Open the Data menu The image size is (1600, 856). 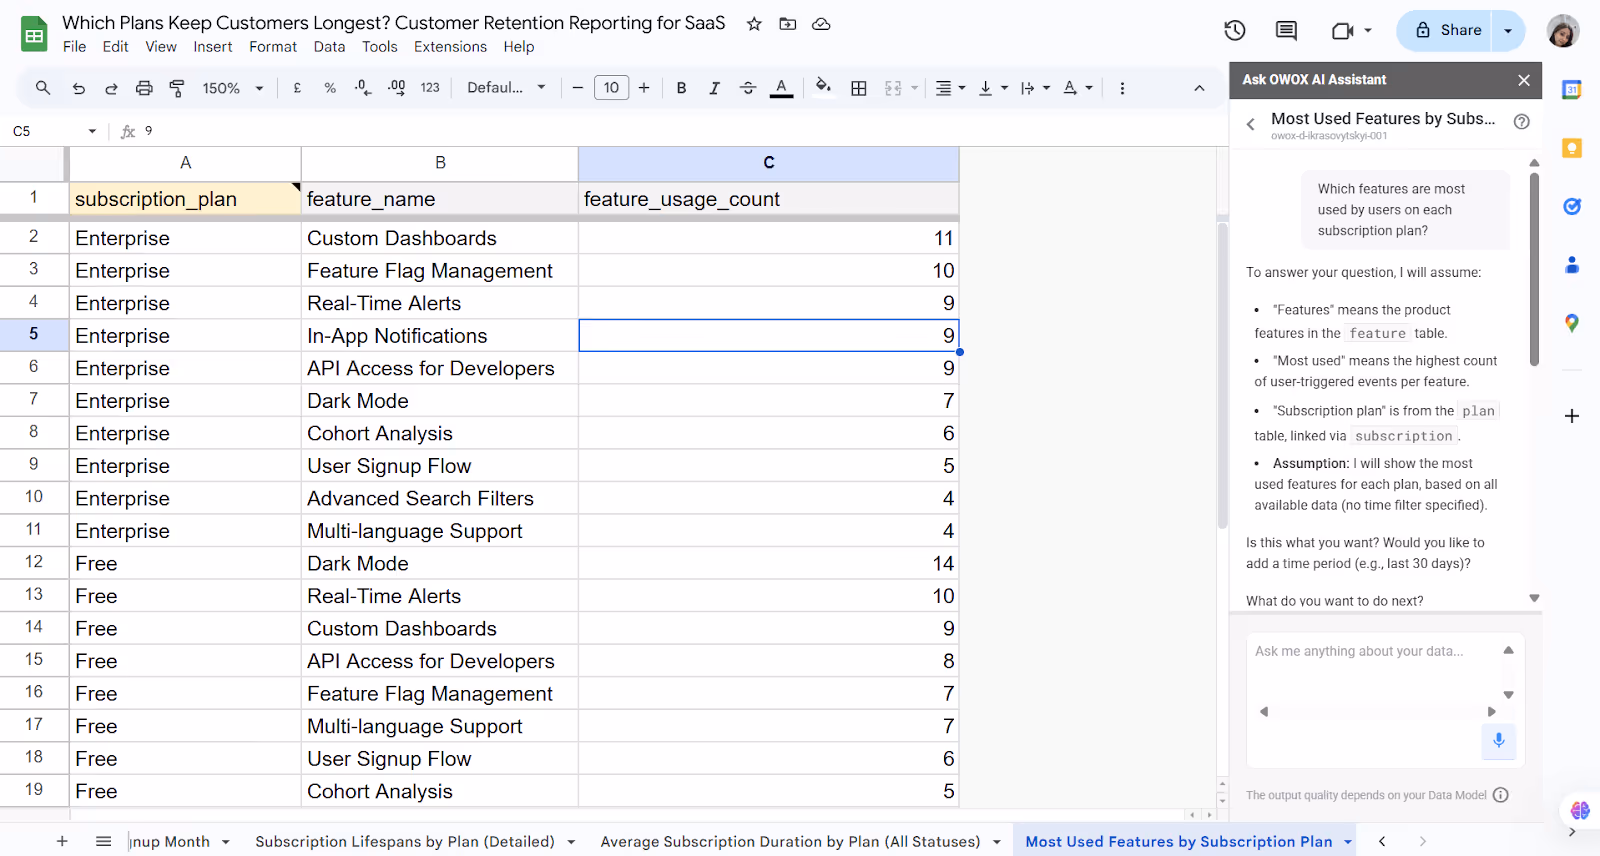point(329,47)
